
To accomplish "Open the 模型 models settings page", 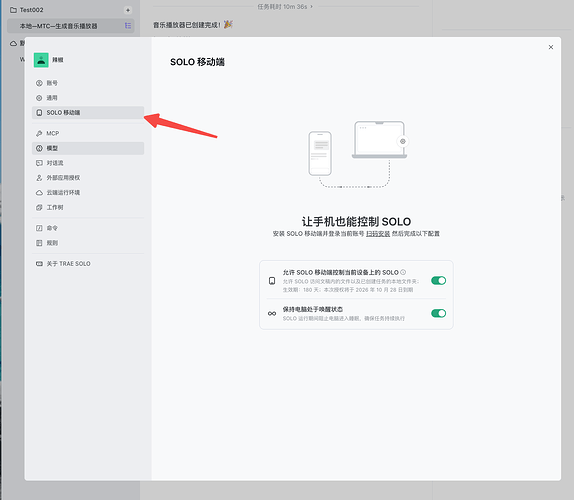I will tap(88, 148).
